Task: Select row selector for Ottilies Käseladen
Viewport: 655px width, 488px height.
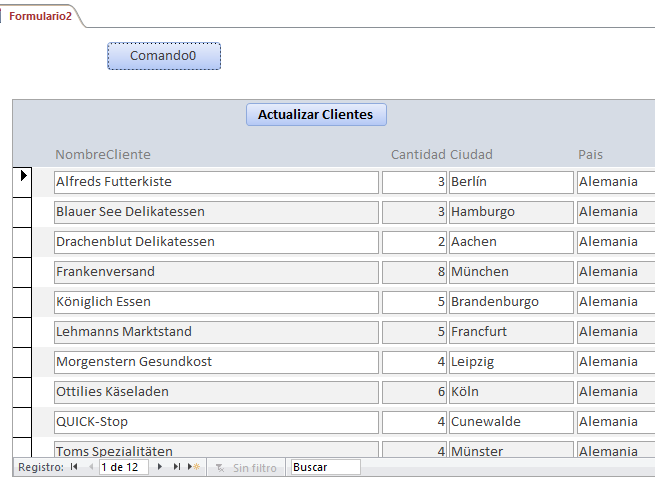Action: [22, 392]
